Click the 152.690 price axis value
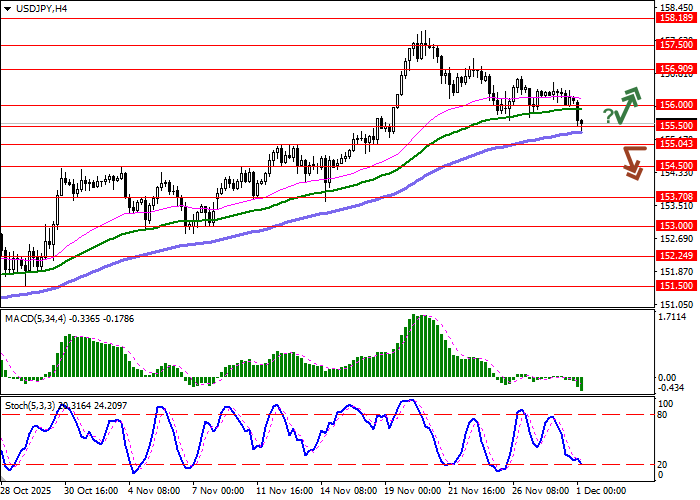The image size is (700, 500). pyautogui.click(x=676, y=239)
